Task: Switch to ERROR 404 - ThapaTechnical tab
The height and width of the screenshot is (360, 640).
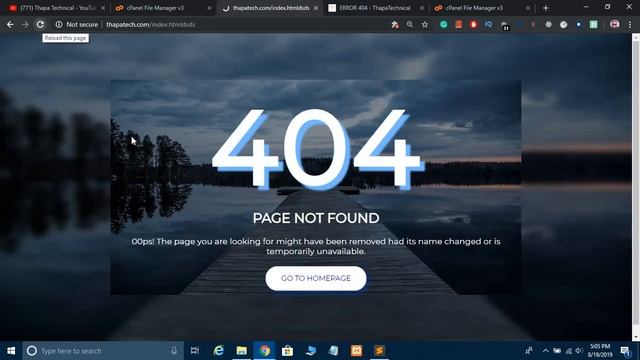Action: (x=375, y=8)
